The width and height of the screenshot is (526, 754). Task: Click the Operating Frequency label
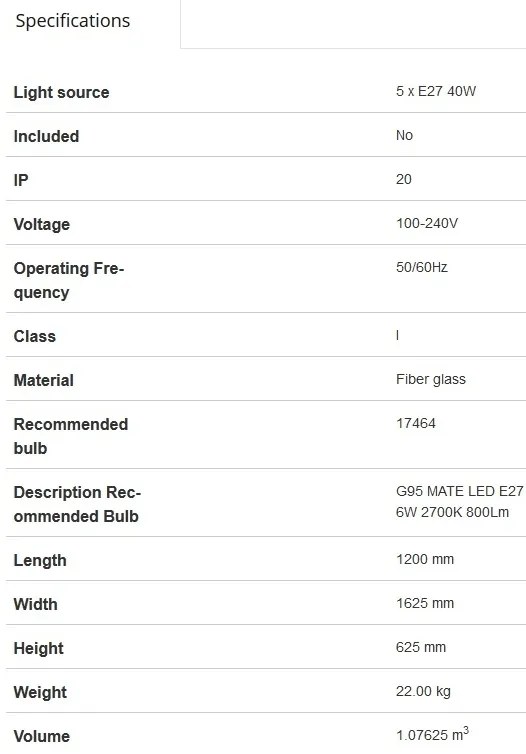(x=69, y=280)
